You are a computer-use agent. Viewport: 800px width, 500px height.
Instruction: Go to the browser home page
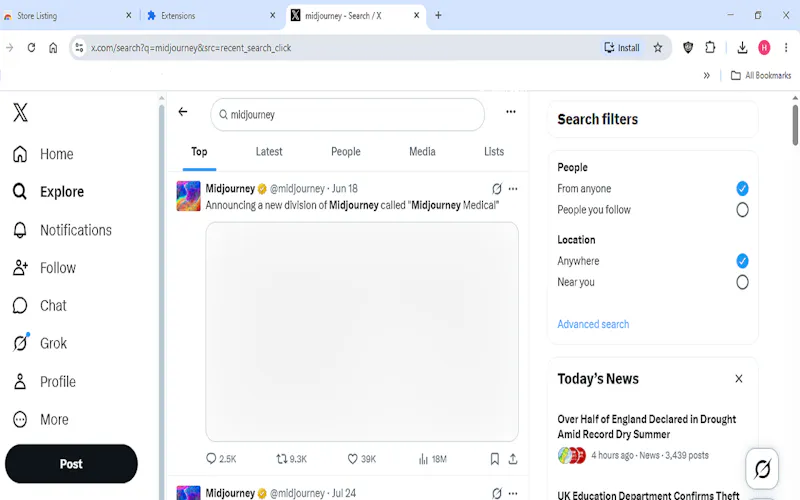(x=53, y=47)
